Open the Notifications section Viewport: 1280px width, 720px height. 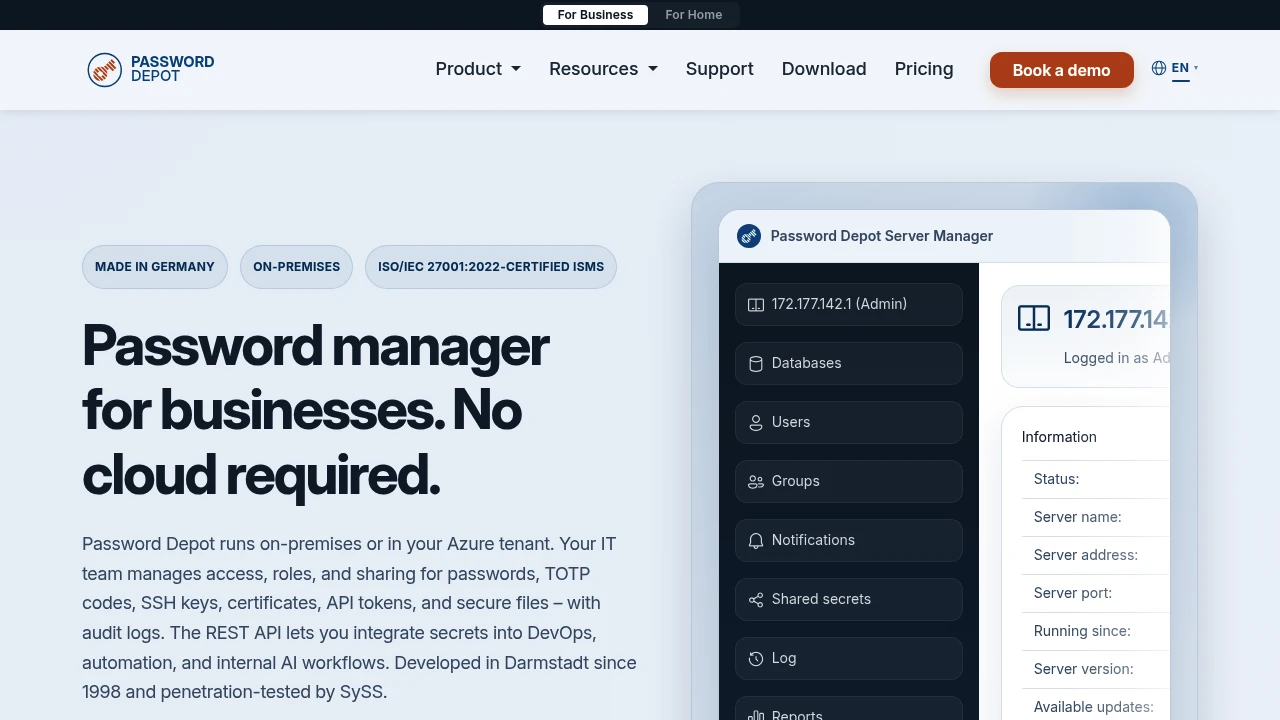(849, 540)
